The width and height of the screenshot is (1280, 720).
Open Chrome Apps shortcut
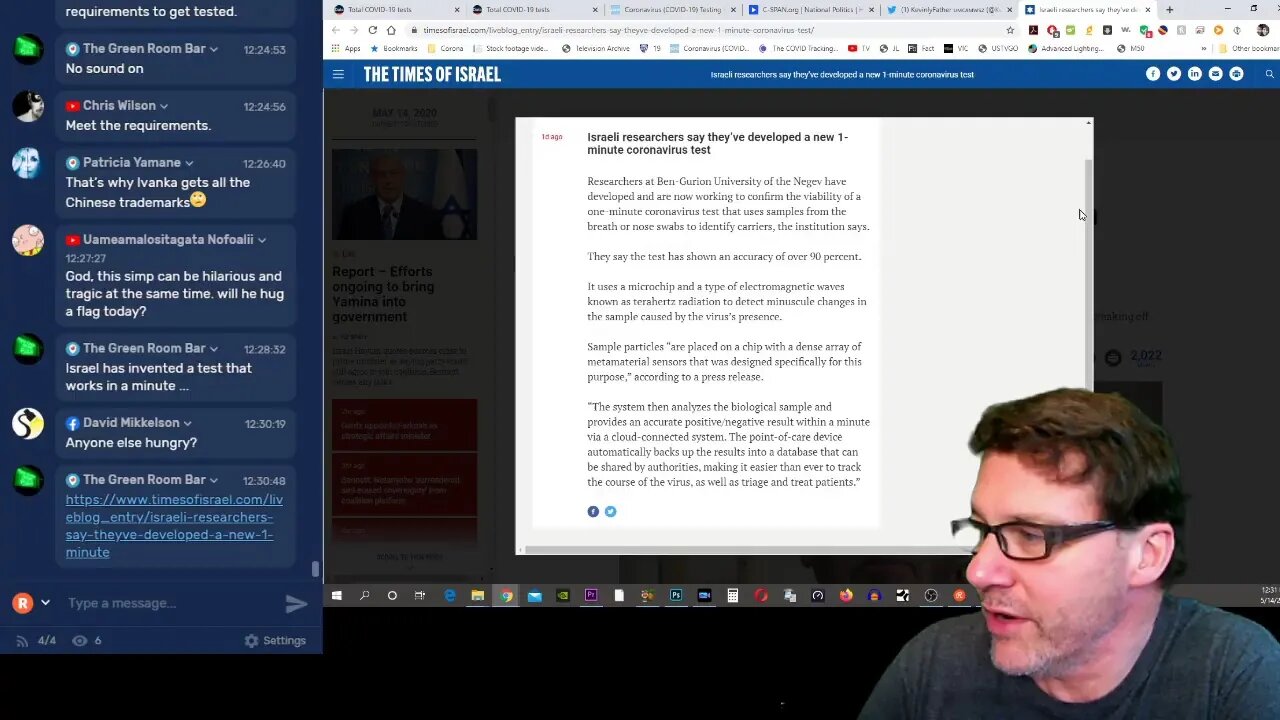[346, 48]
